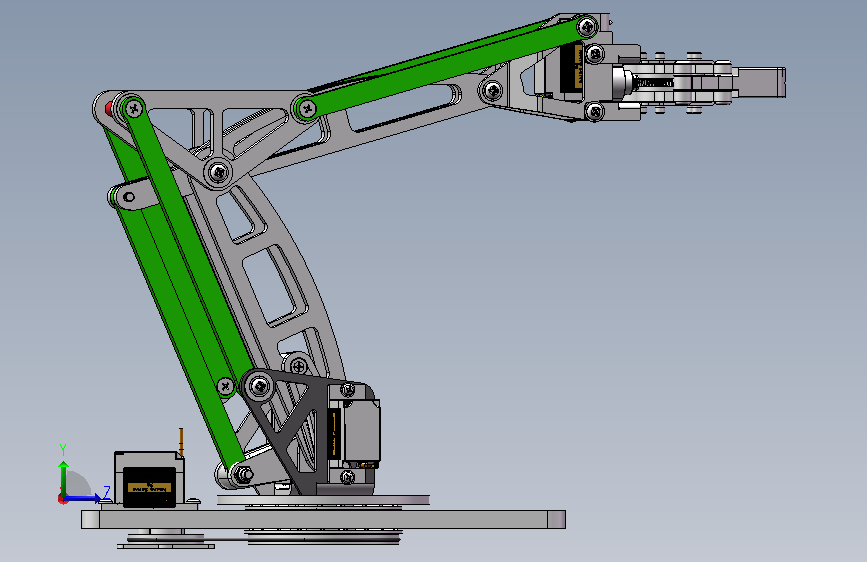This screenshot has height=562, width=867.
Task: Click the blue Z axis arrow of triad
Action: point(83,499)
